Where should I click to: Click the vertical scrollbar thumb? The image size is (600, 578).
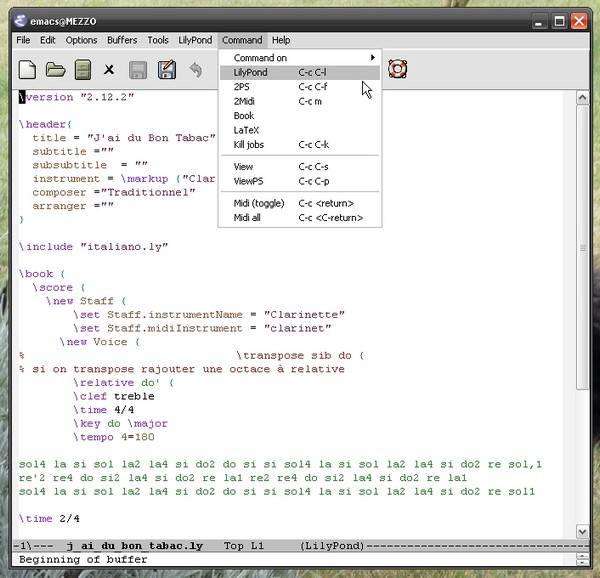582,248
